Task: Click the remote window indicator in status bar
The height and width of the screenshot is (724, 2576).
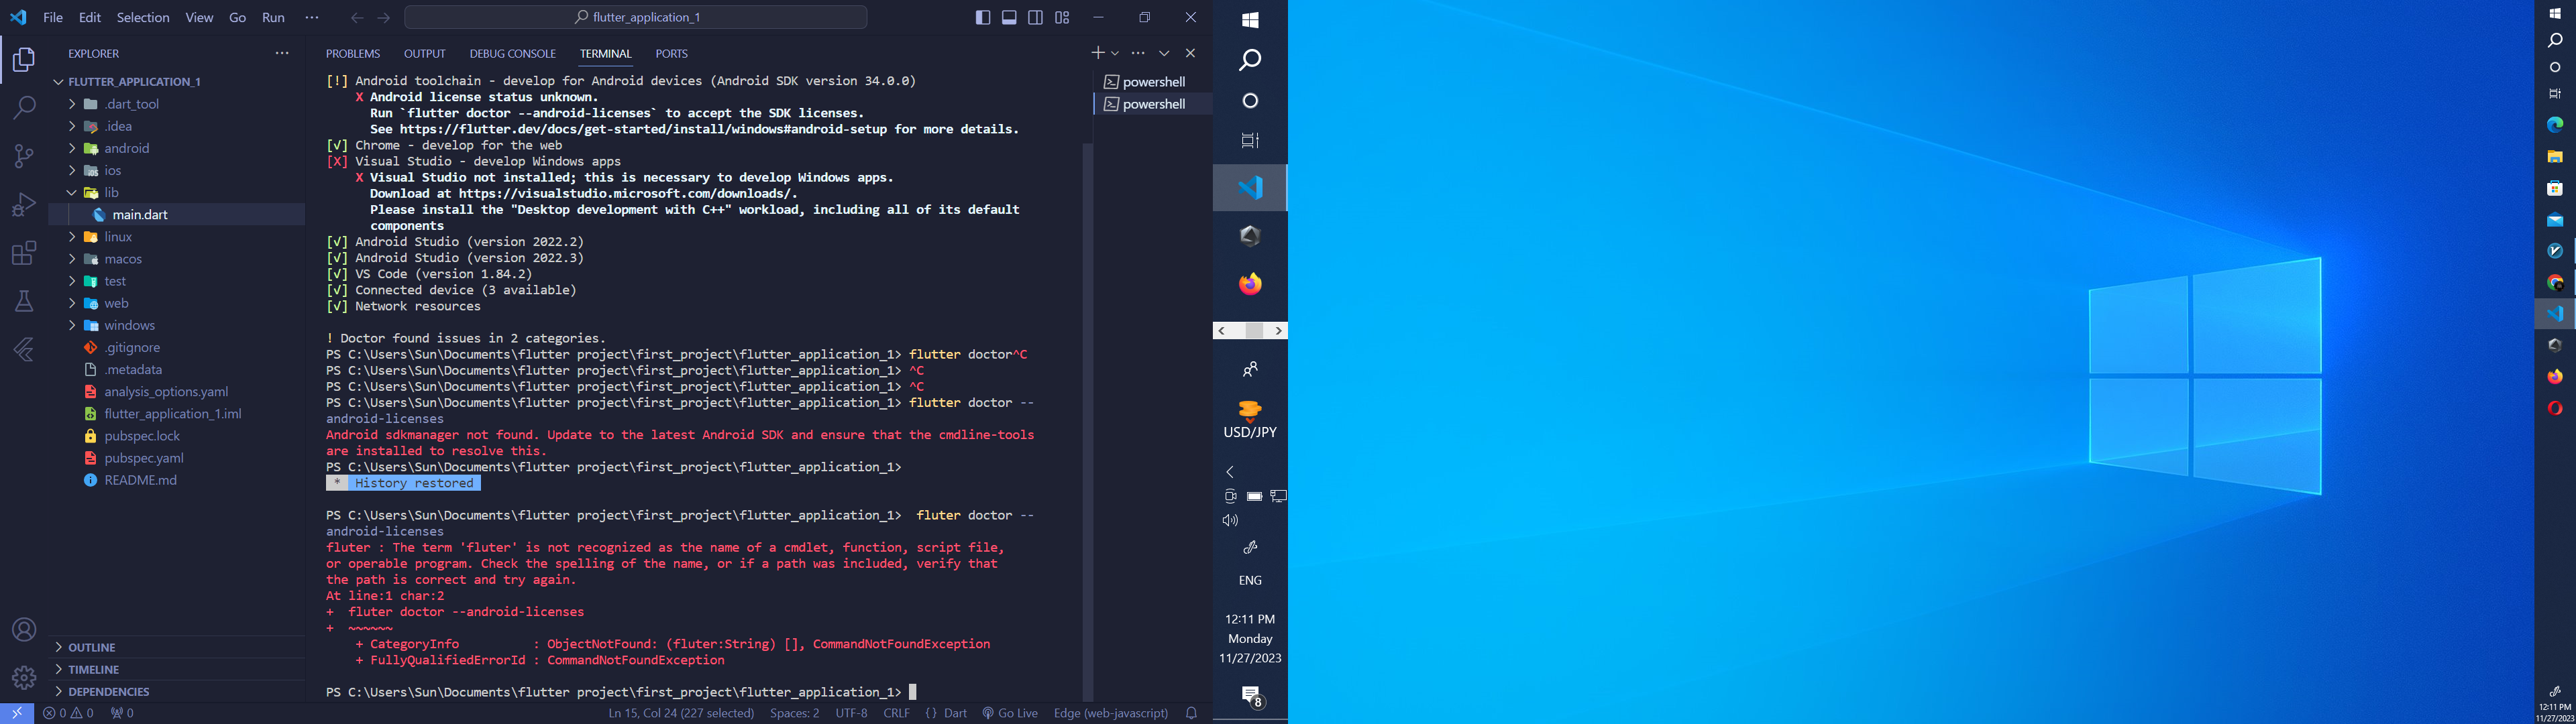Action: [x=17, y=713]
